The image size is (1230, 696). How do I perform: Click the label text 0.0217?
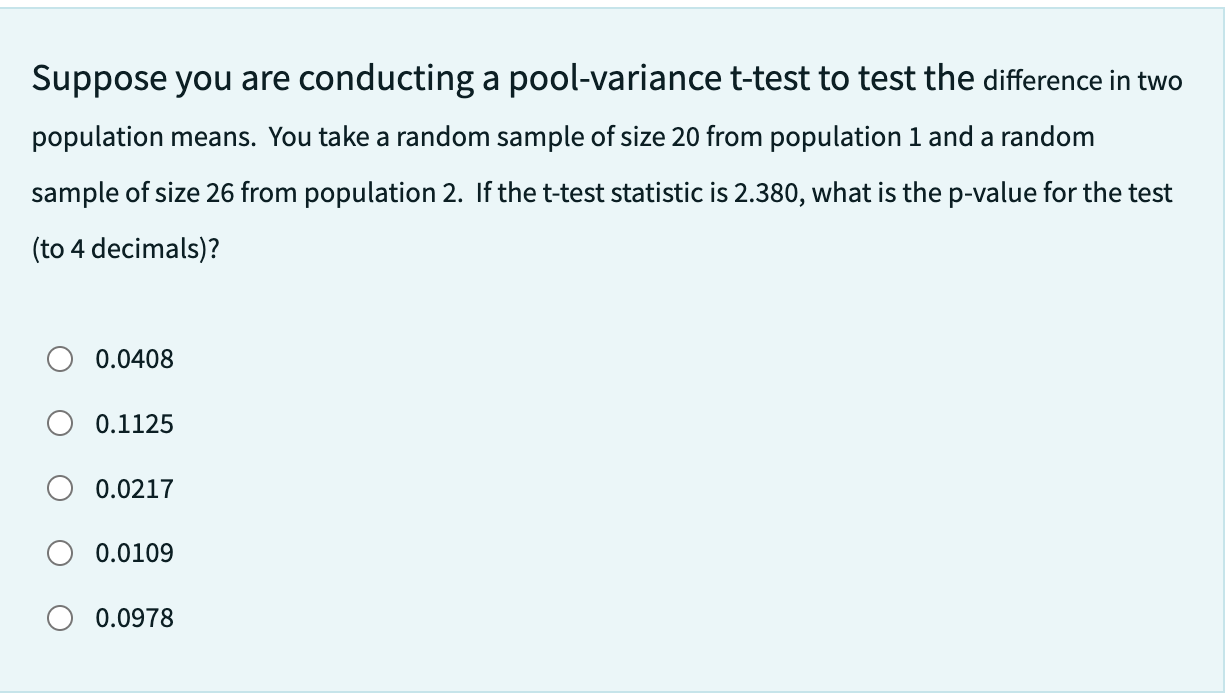click(134, 489)
